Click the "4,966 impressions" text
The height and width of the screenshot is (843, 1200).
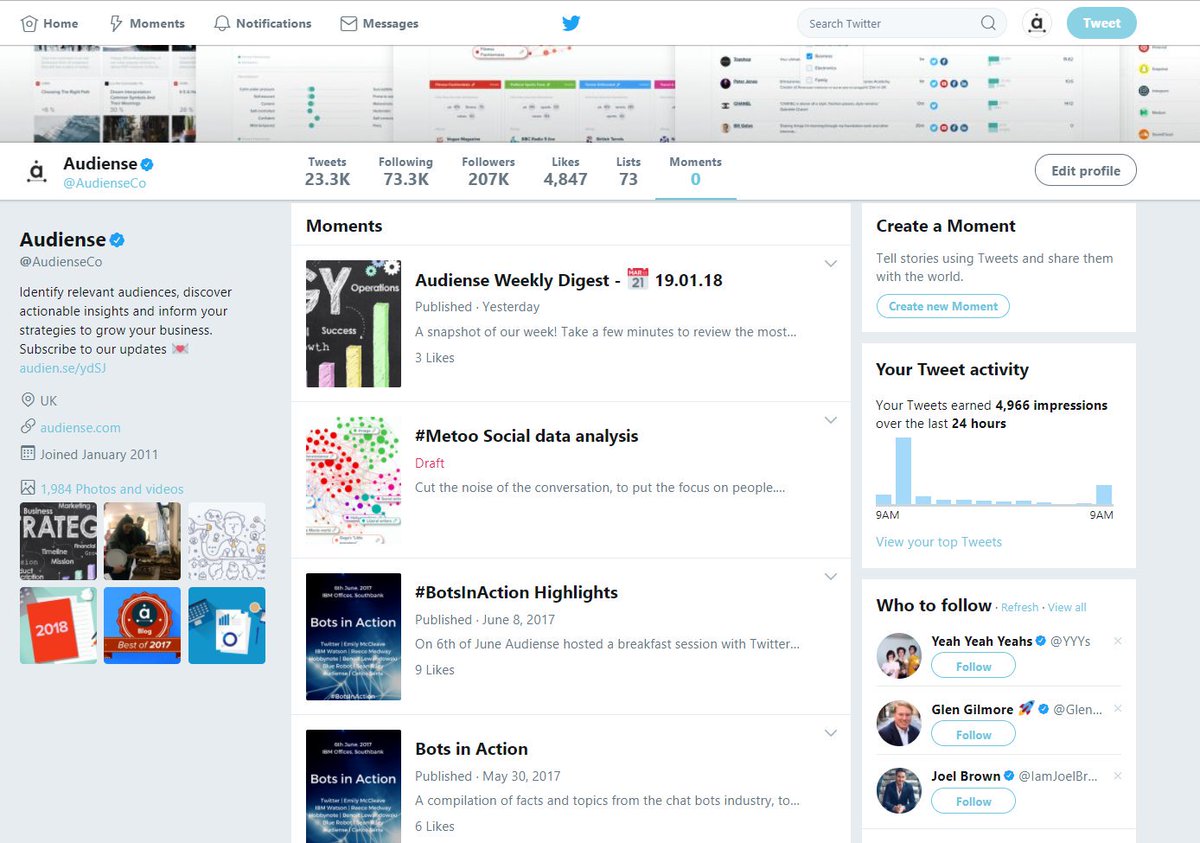(1052, 405)
